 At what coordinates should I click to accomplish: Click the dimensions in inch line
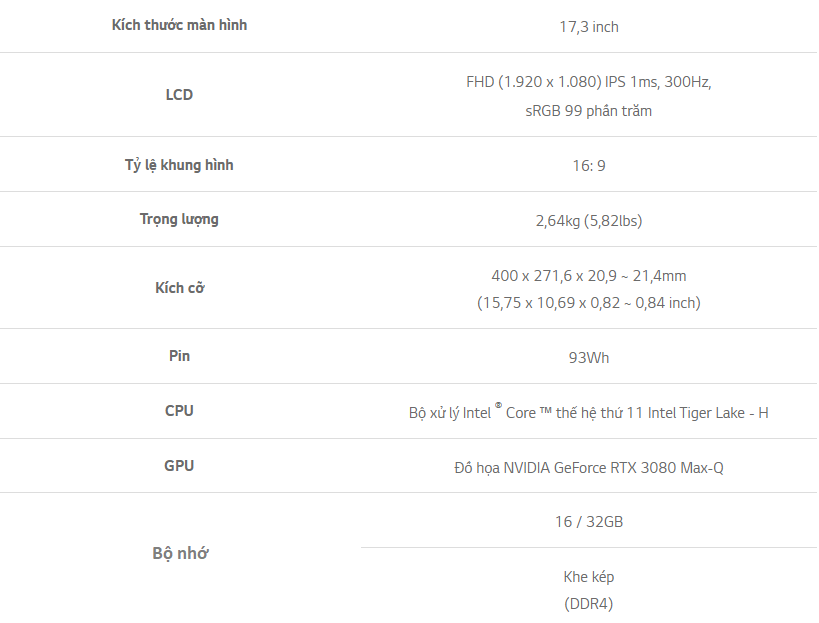(589, 303)
